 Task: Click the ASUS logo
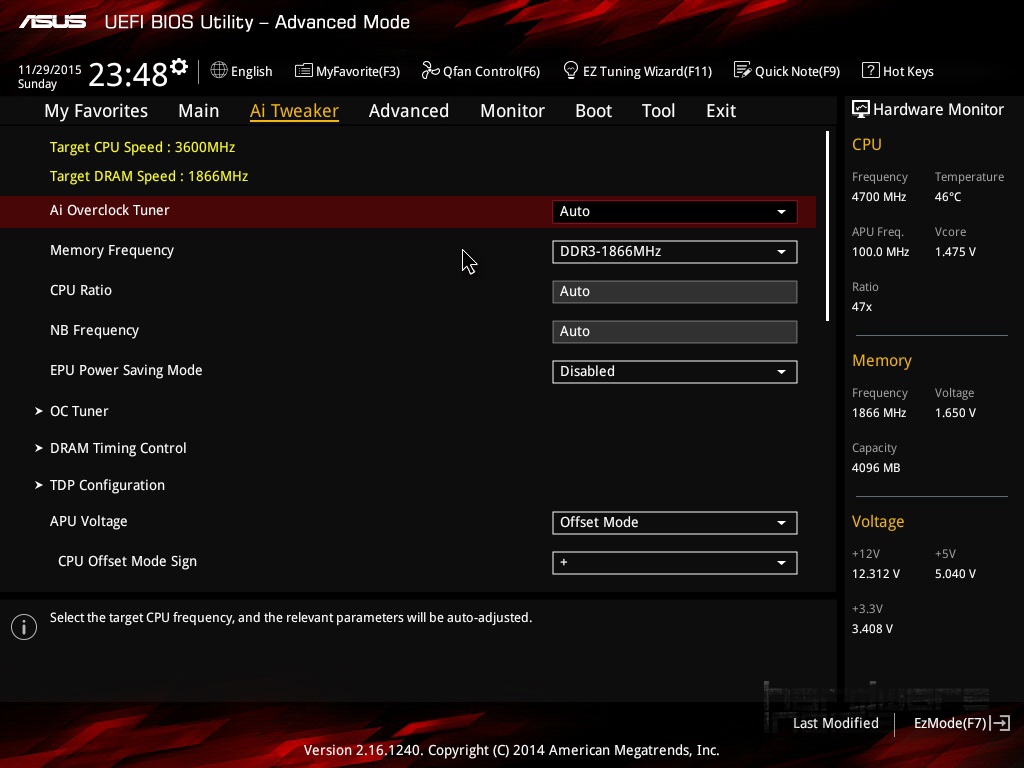[x=53, y=22]
